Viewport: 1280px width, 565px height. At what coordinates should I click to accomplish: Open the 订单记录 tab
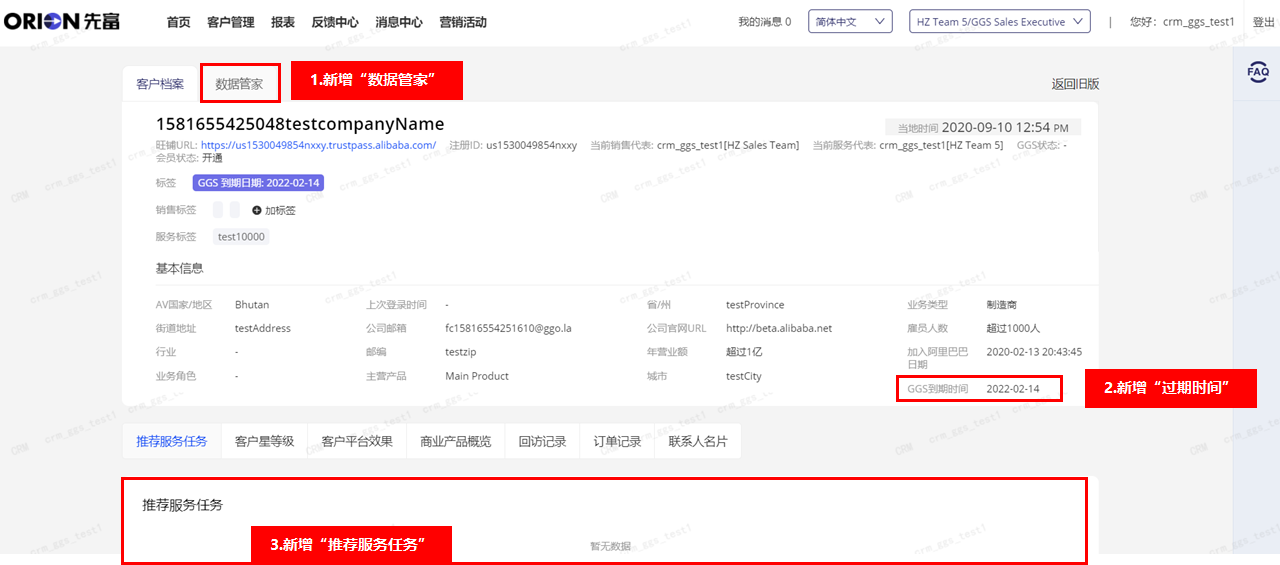(617, 441)
